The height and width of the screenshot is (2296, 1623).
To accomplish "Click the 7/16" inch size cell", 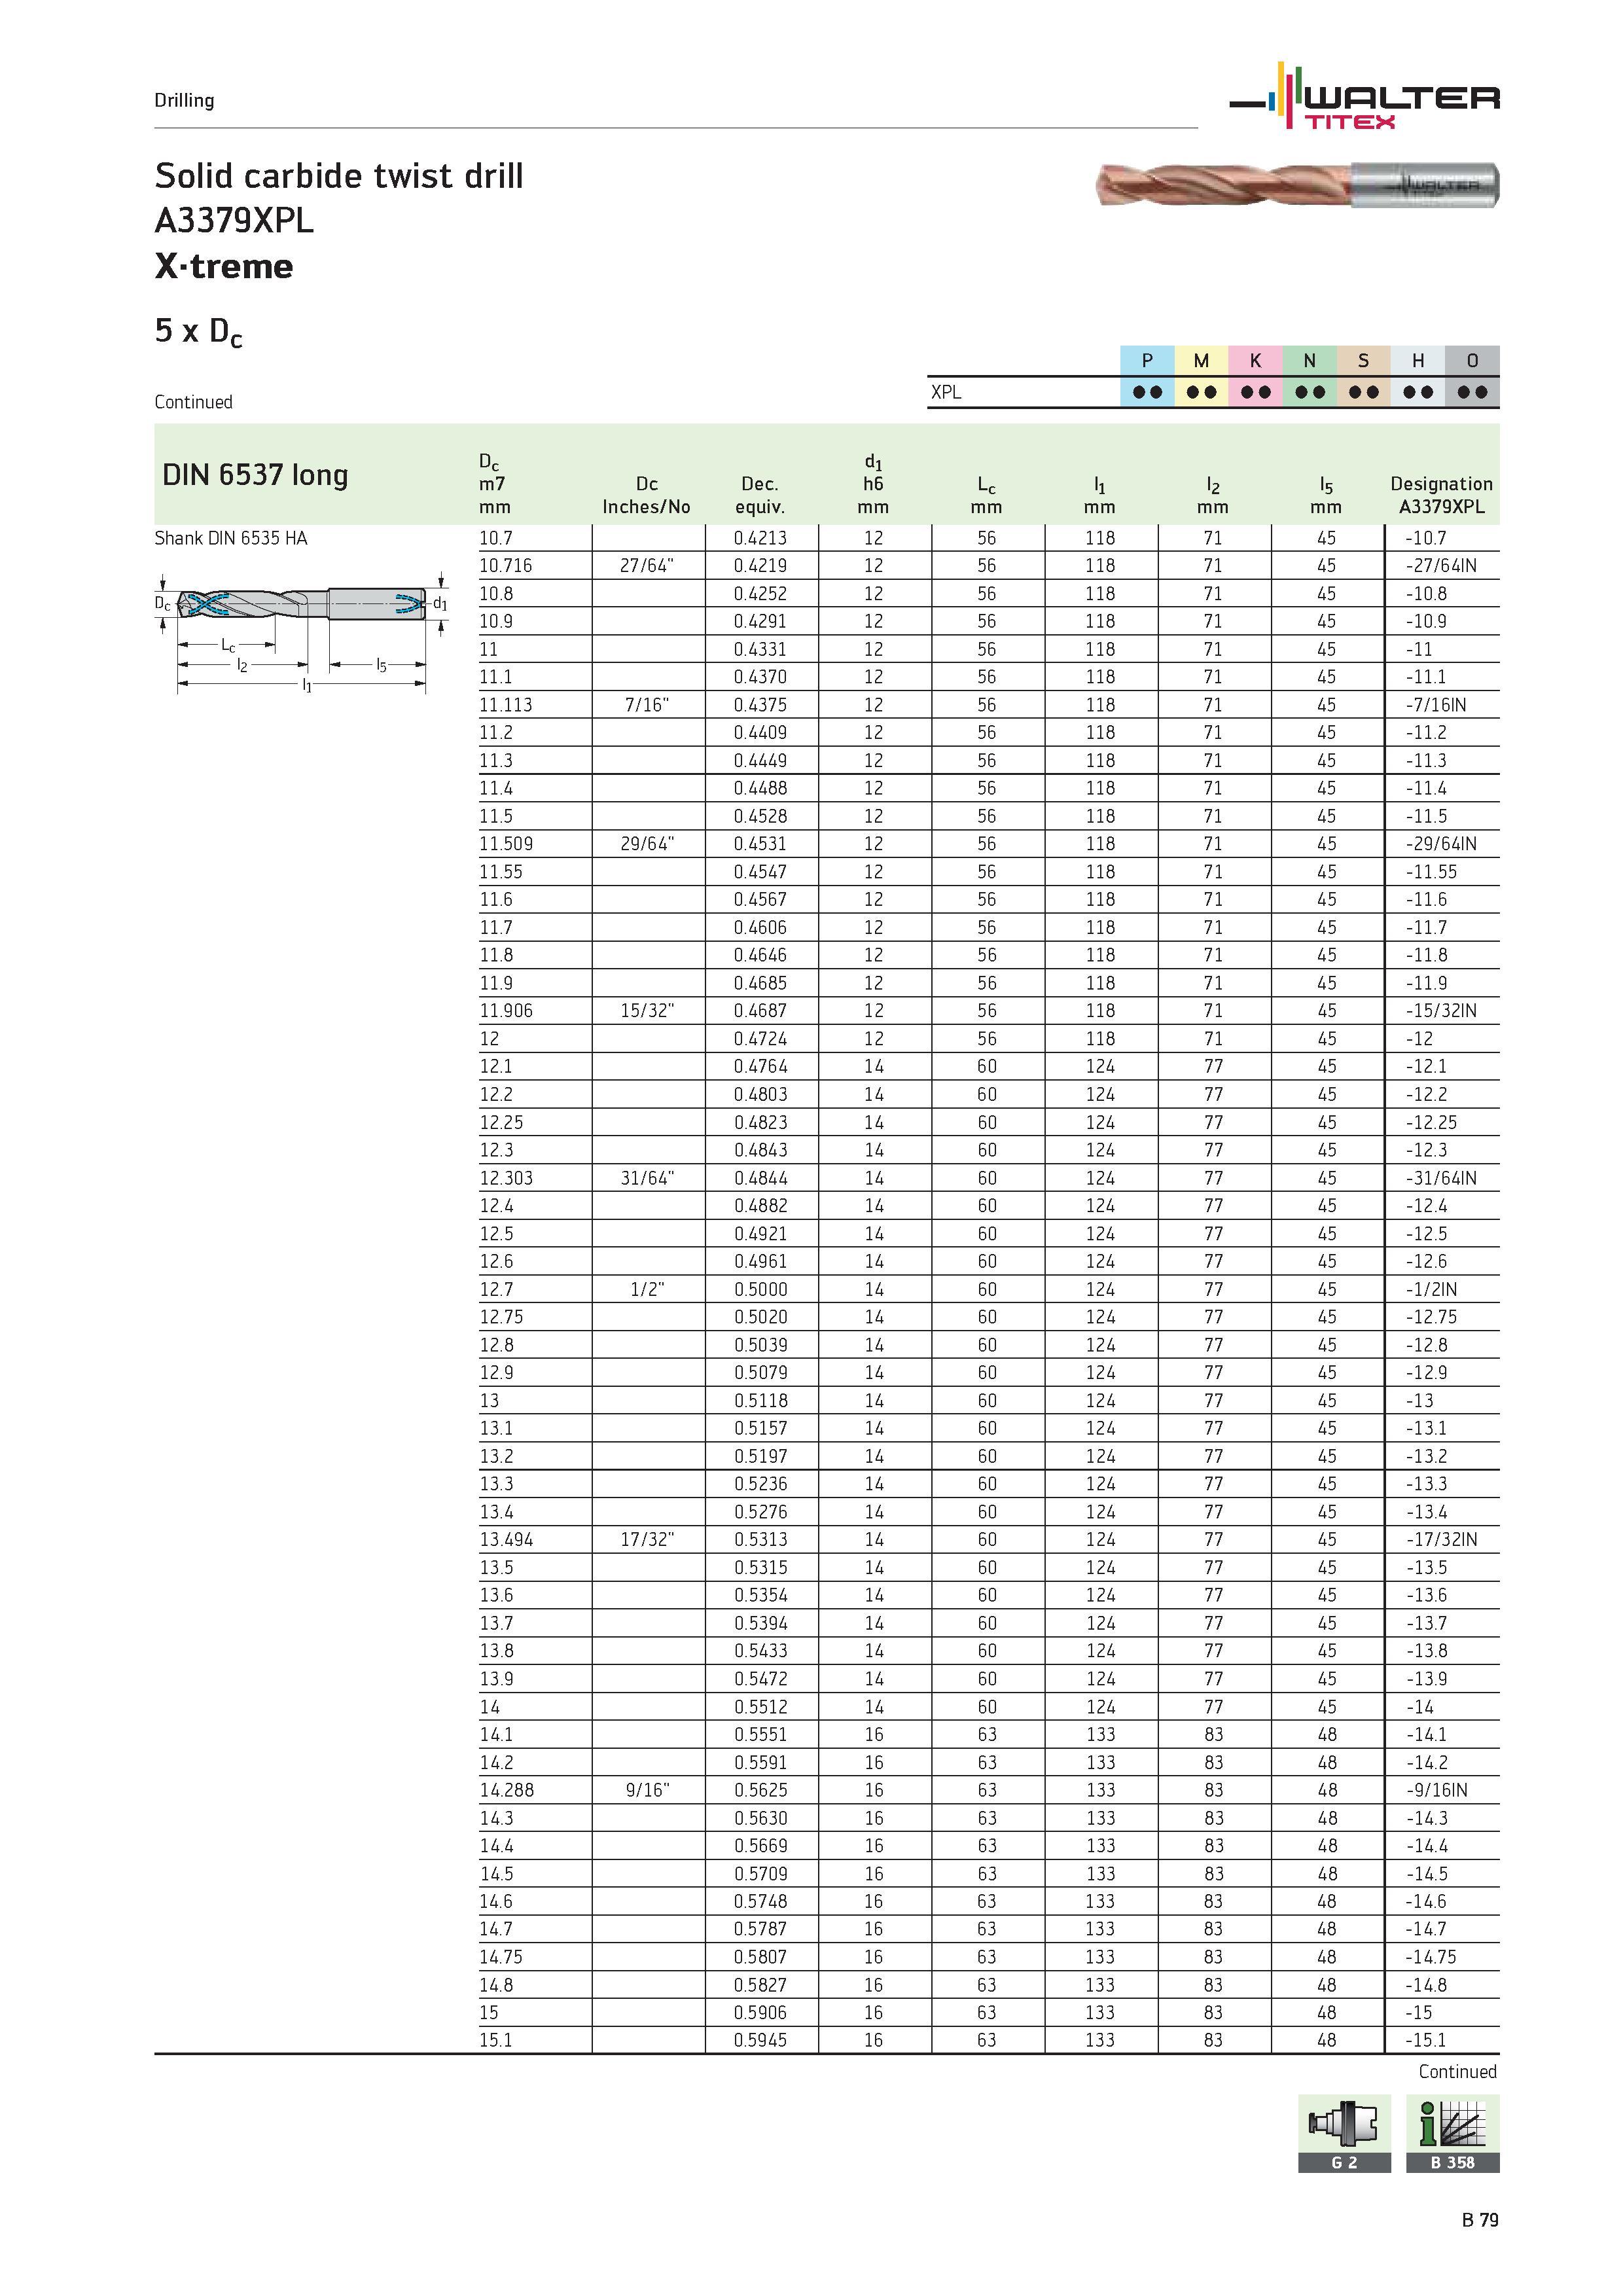I will point(647,705).
